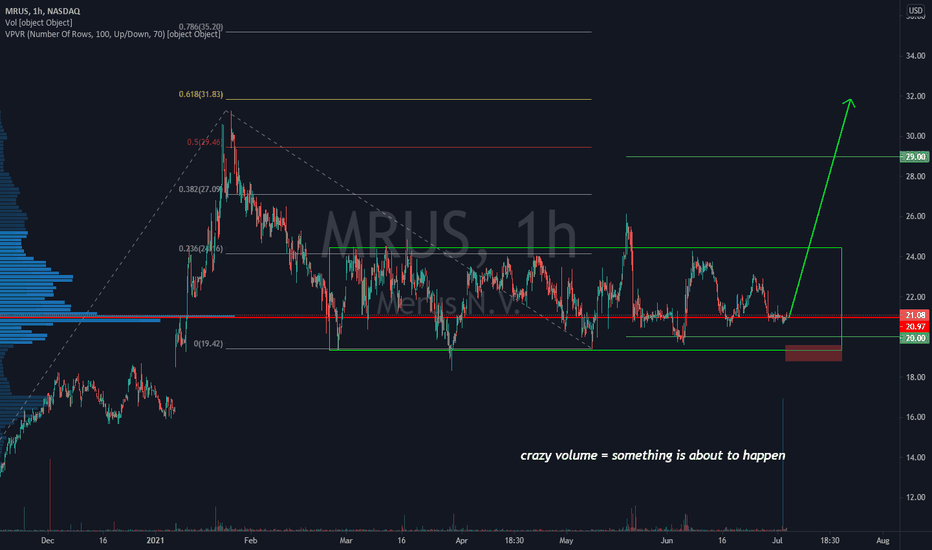Click the Feb date axis label
Viewport: 932px width, 550px height.
(x=250, y=540)
